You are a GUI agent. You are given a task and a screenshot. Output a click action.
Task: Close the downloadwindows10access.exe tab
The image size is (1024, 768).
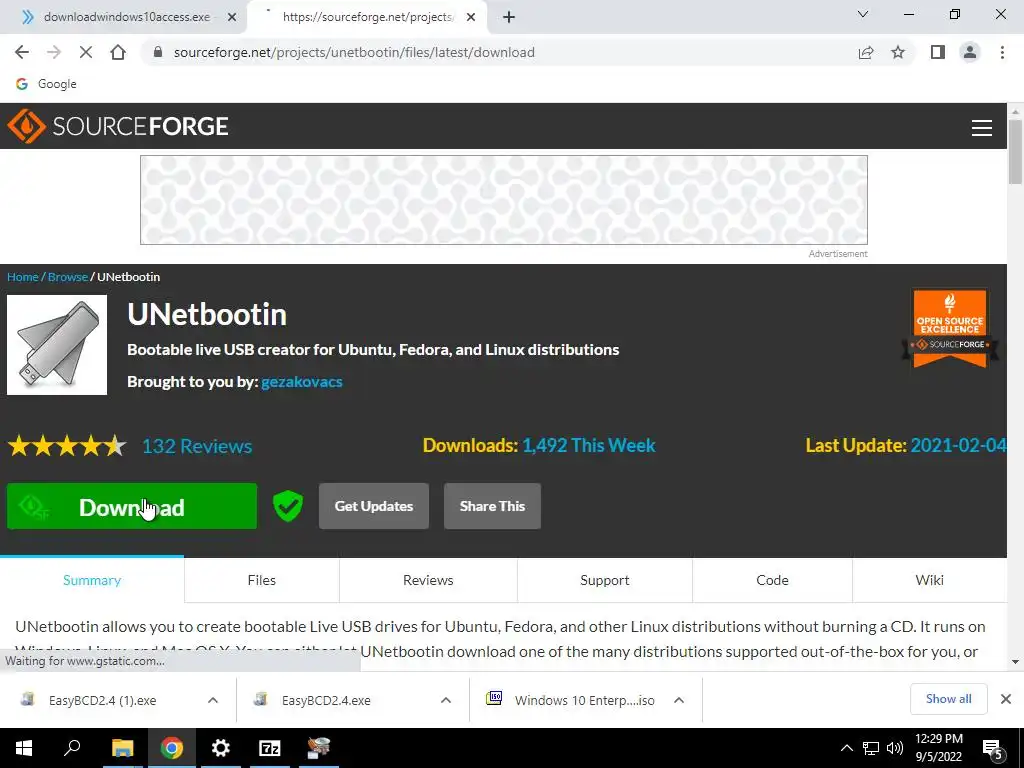[x=232, y=17]
